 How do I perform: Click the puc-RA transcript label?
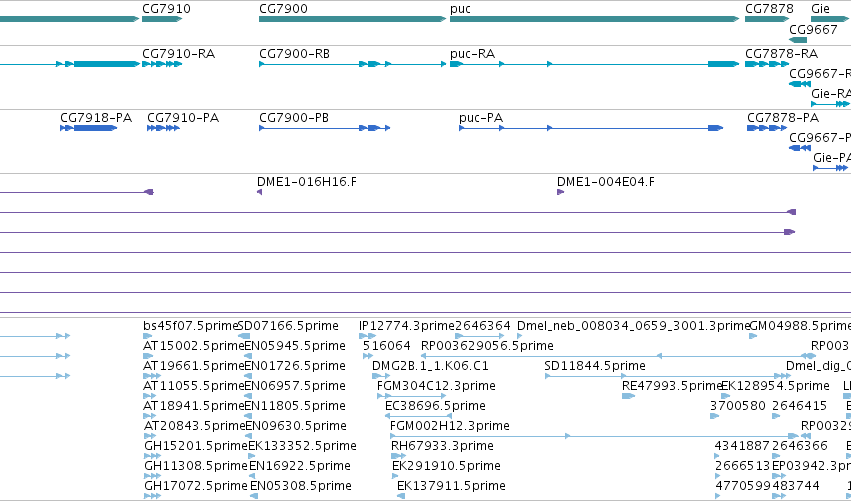(473, 54)
